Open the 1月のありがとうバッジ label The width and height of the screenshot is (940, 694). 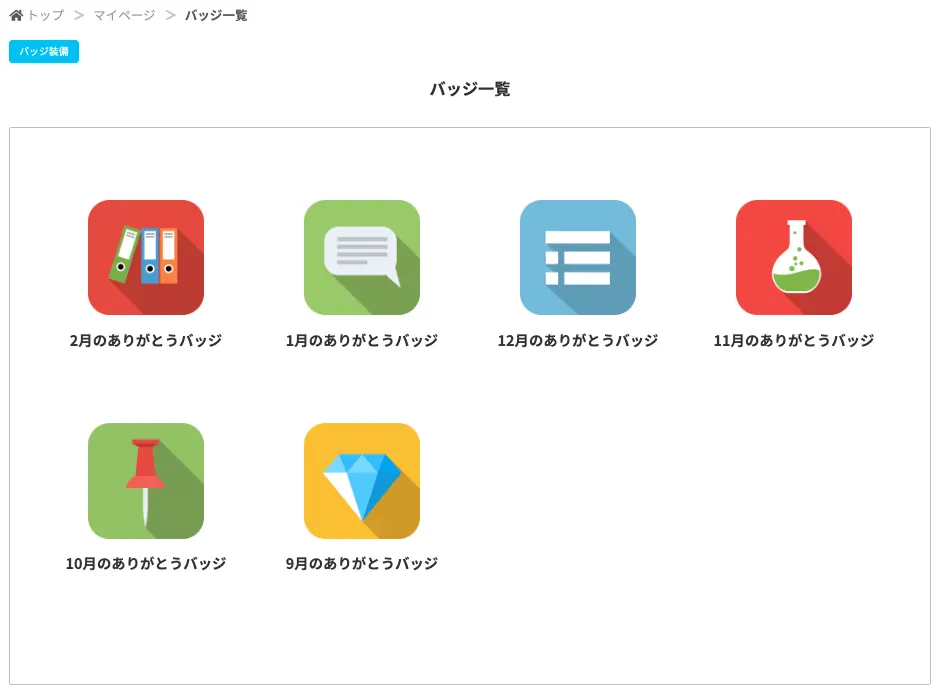tap(362, 340)
